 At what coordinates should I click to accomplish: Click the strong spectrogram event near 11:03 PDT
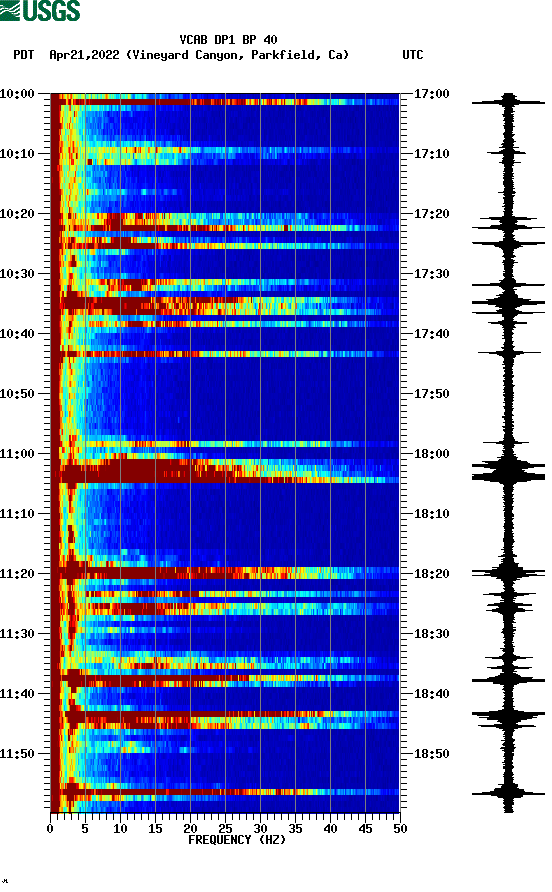coord(225,472)
